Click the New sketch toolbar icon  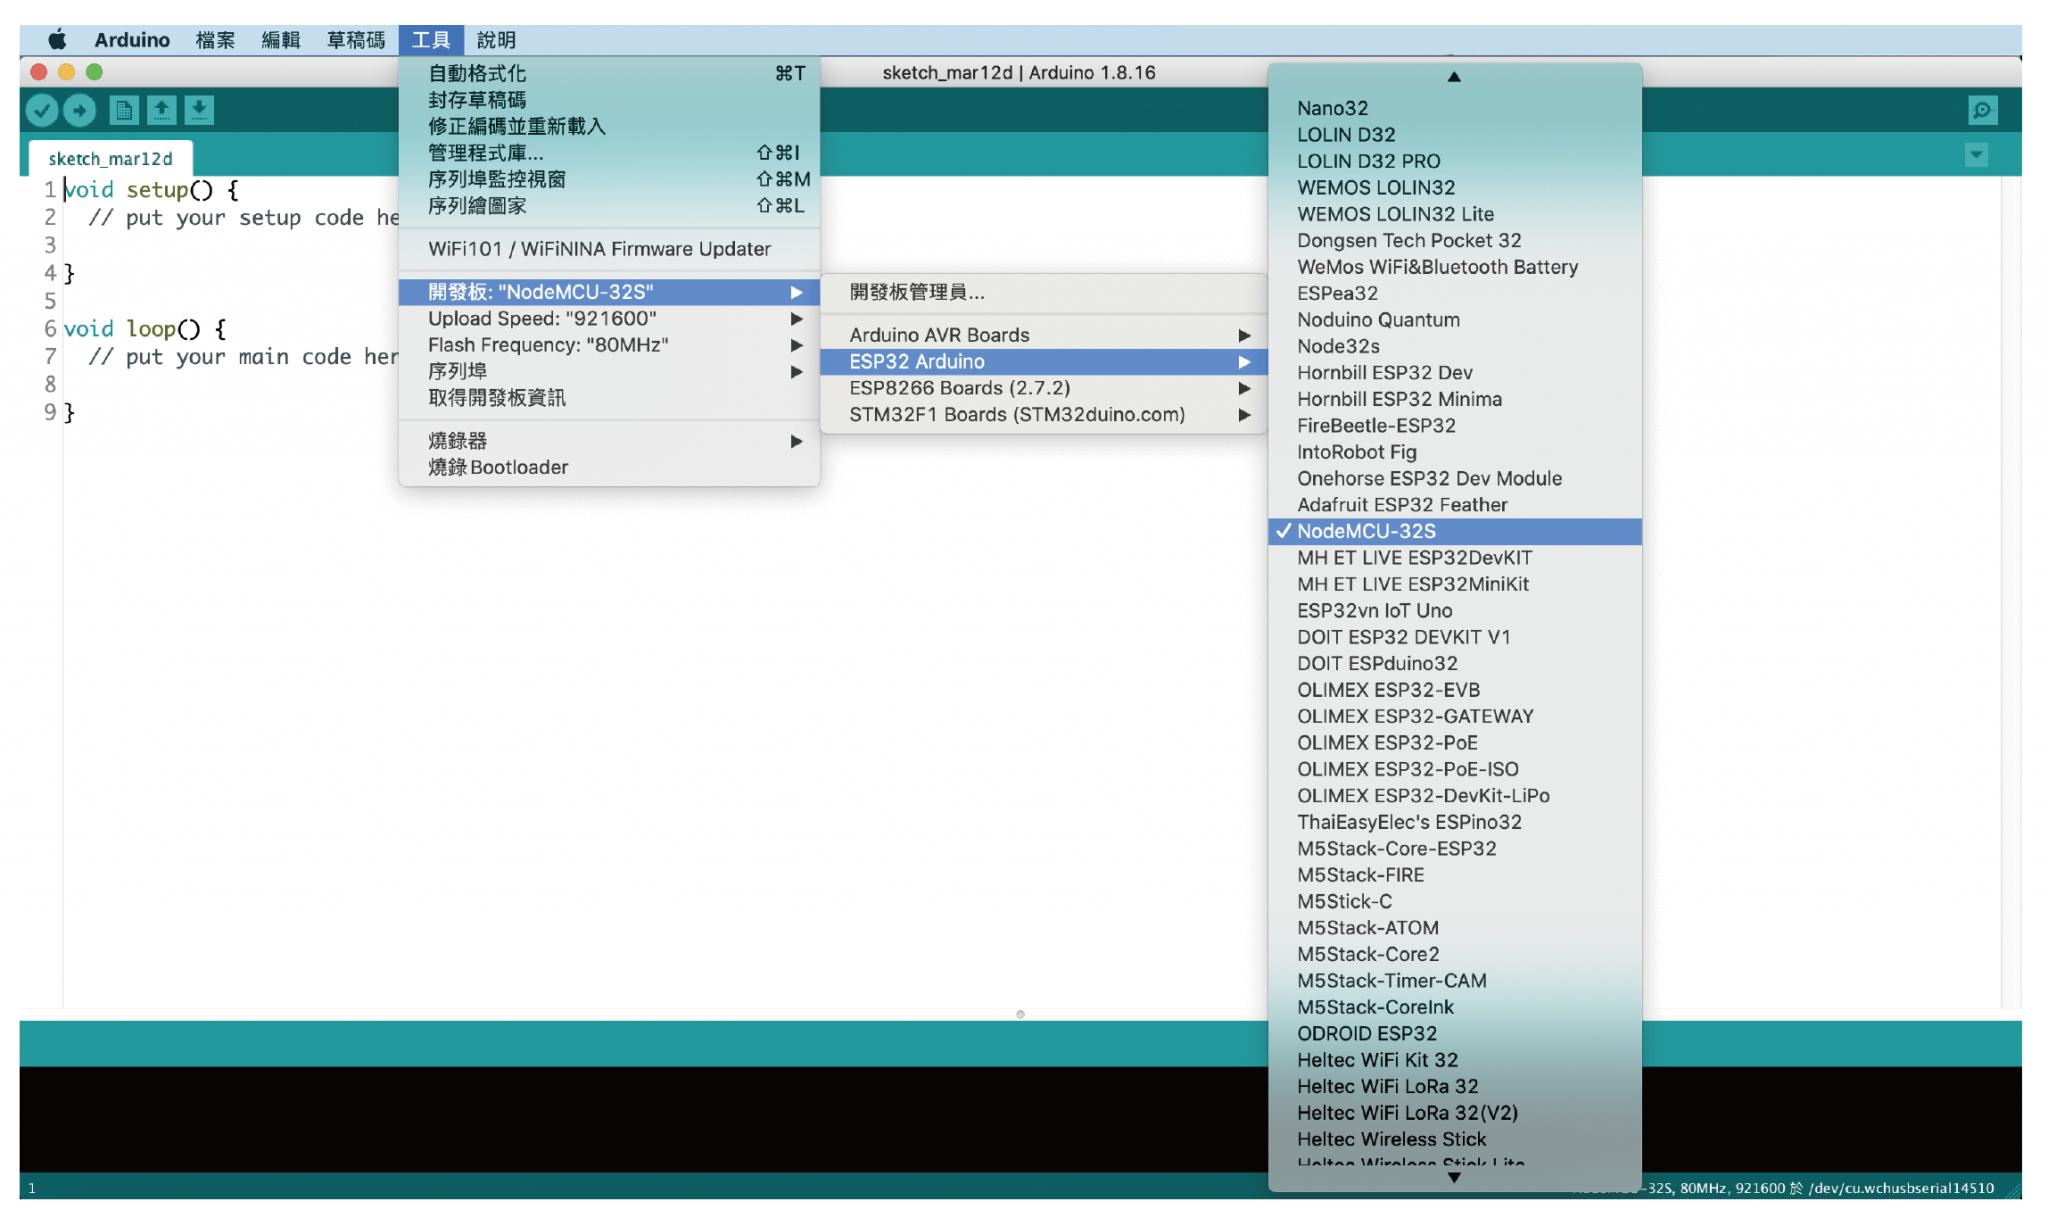point(124,110)
